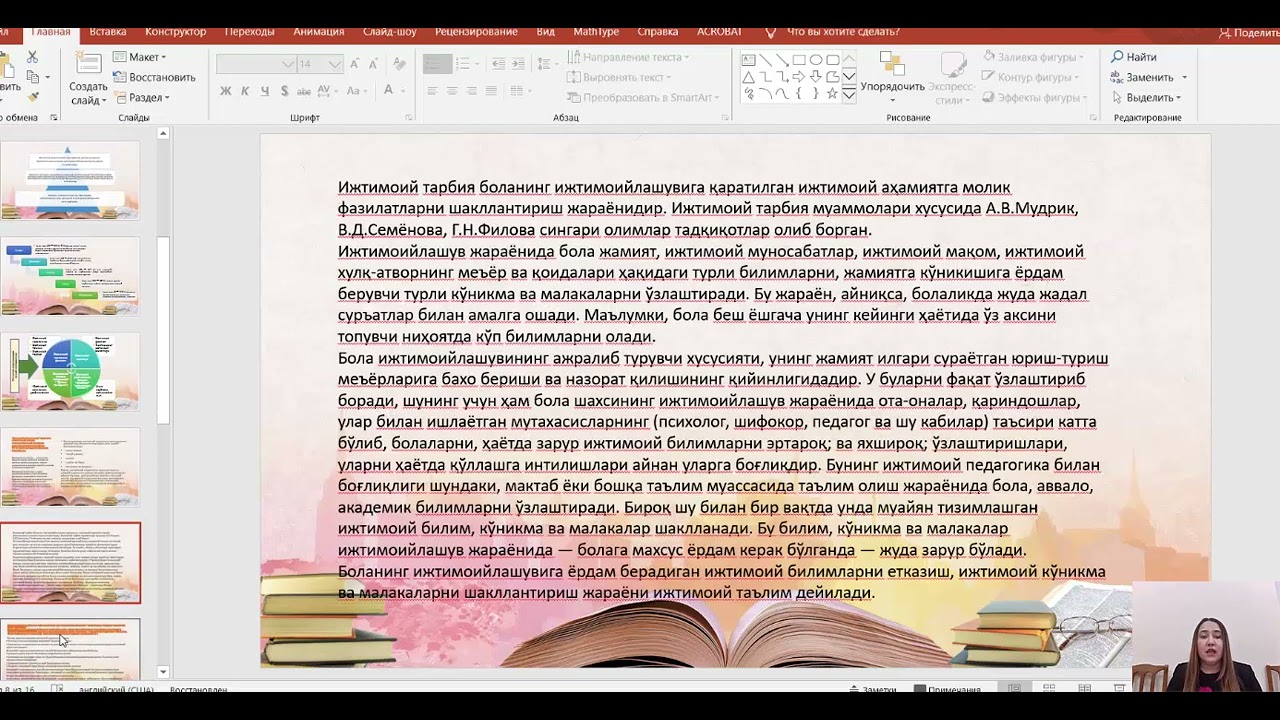This screenshot has height=720, width=1280.
Task: Switch to the Рецензирование tab
Action: coord(476,32)
